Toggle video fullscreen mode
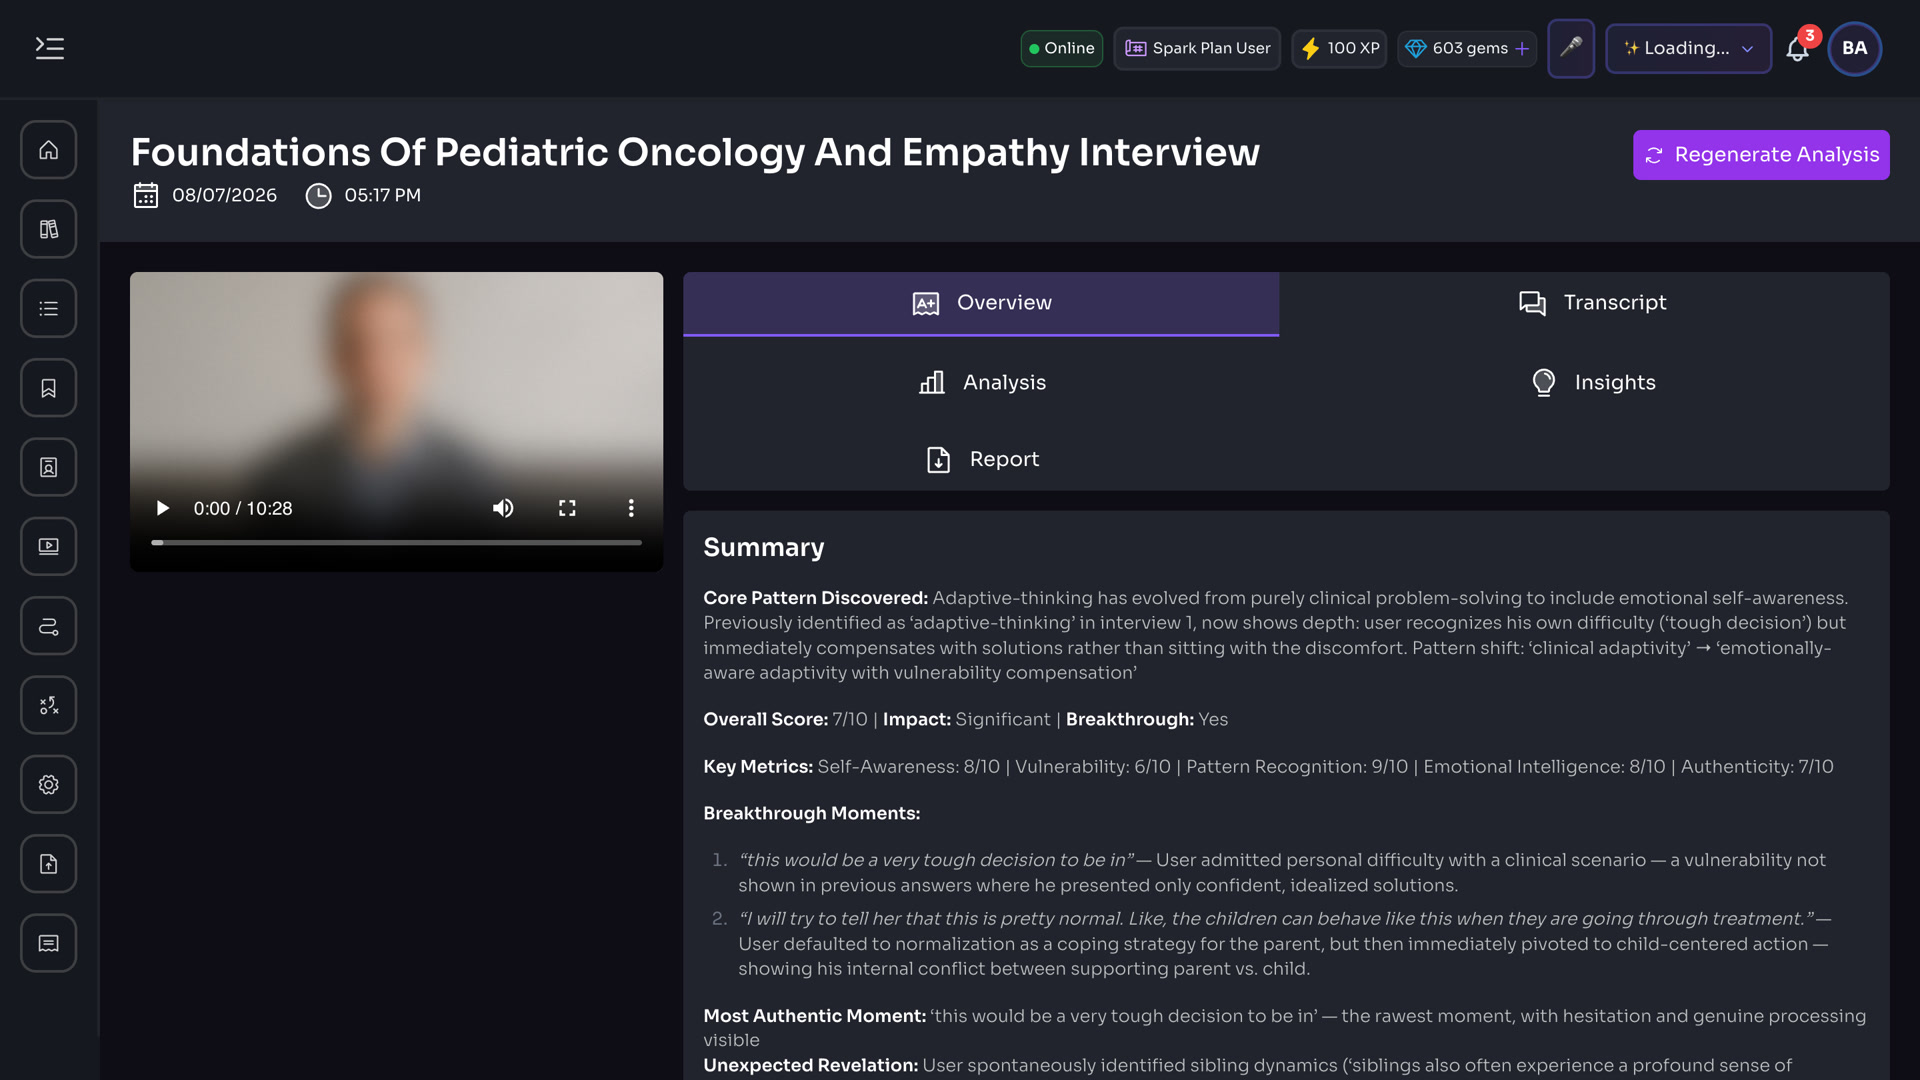The height and width of the screenshot is (1080, 1920). [567, 508]
